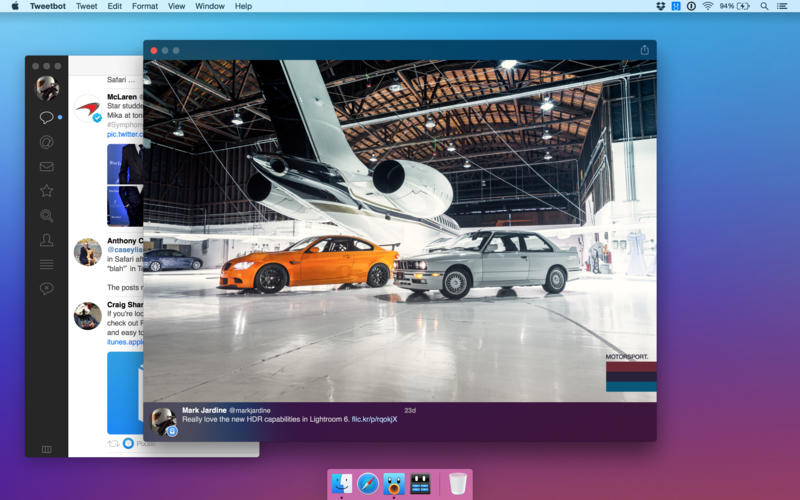This screenshot has height=500, width=800.
Task: Open the Search tab in sidebar
Action: pyautogui.click(x=46, y=215)
